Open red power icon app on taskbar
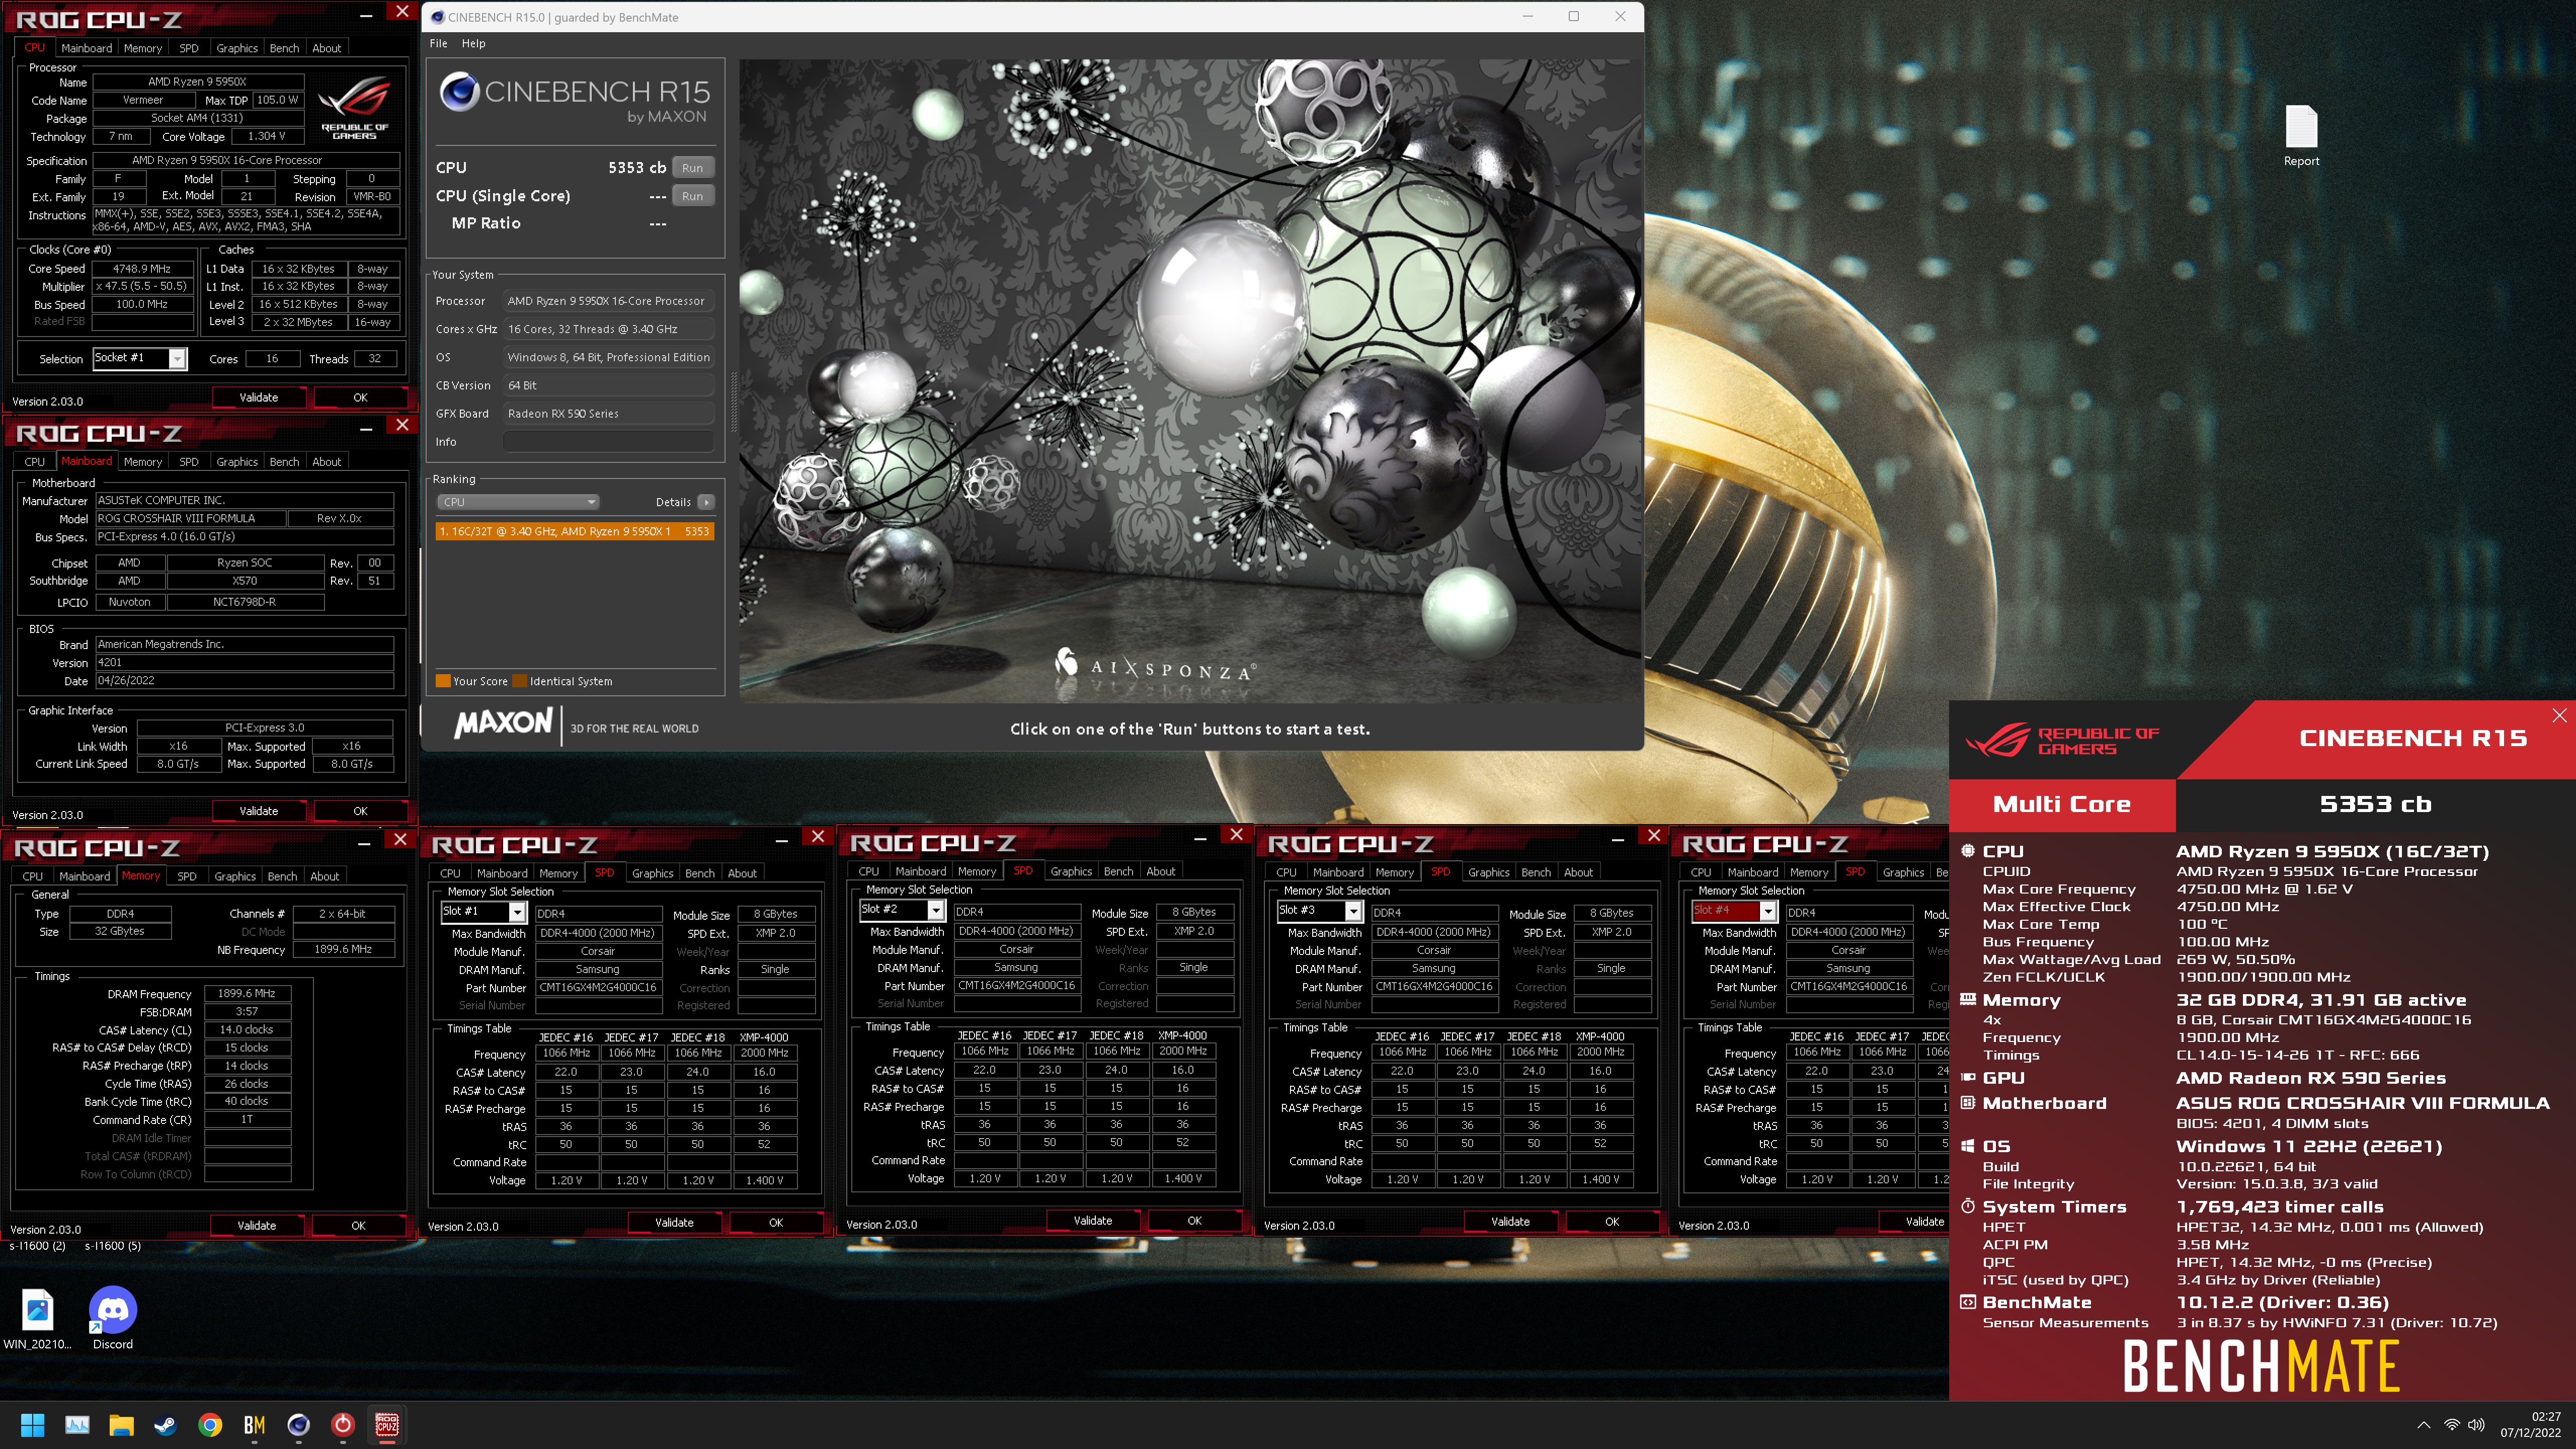Image resolution: width=2576 pixels, height=1449 pixels. (342, 1424)
